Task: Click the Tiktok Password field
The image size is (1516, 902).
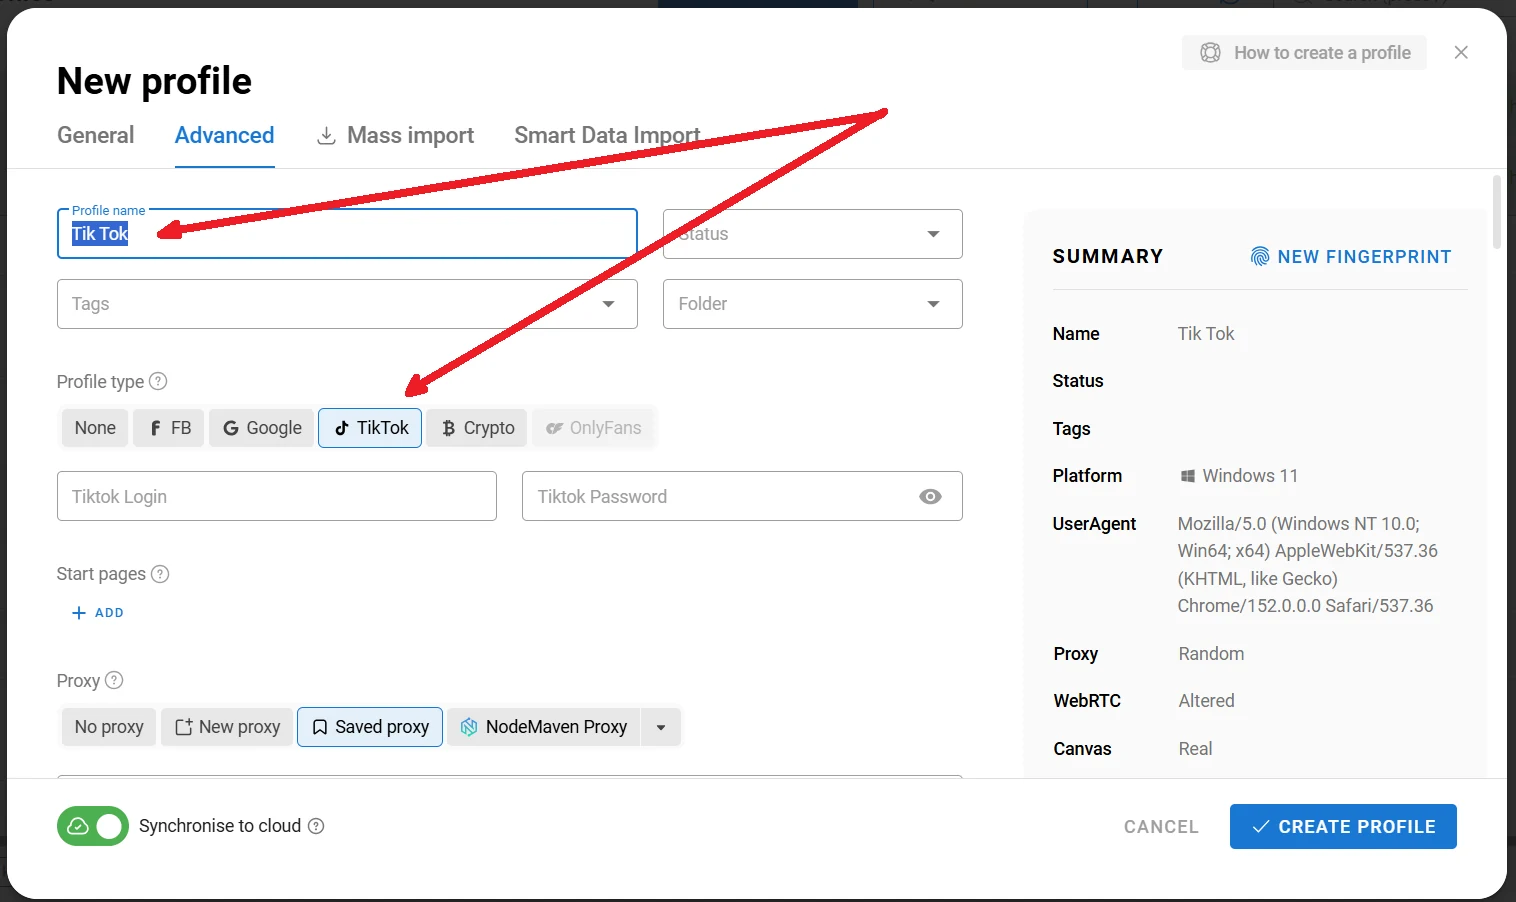Action: [x=742, y=496]
